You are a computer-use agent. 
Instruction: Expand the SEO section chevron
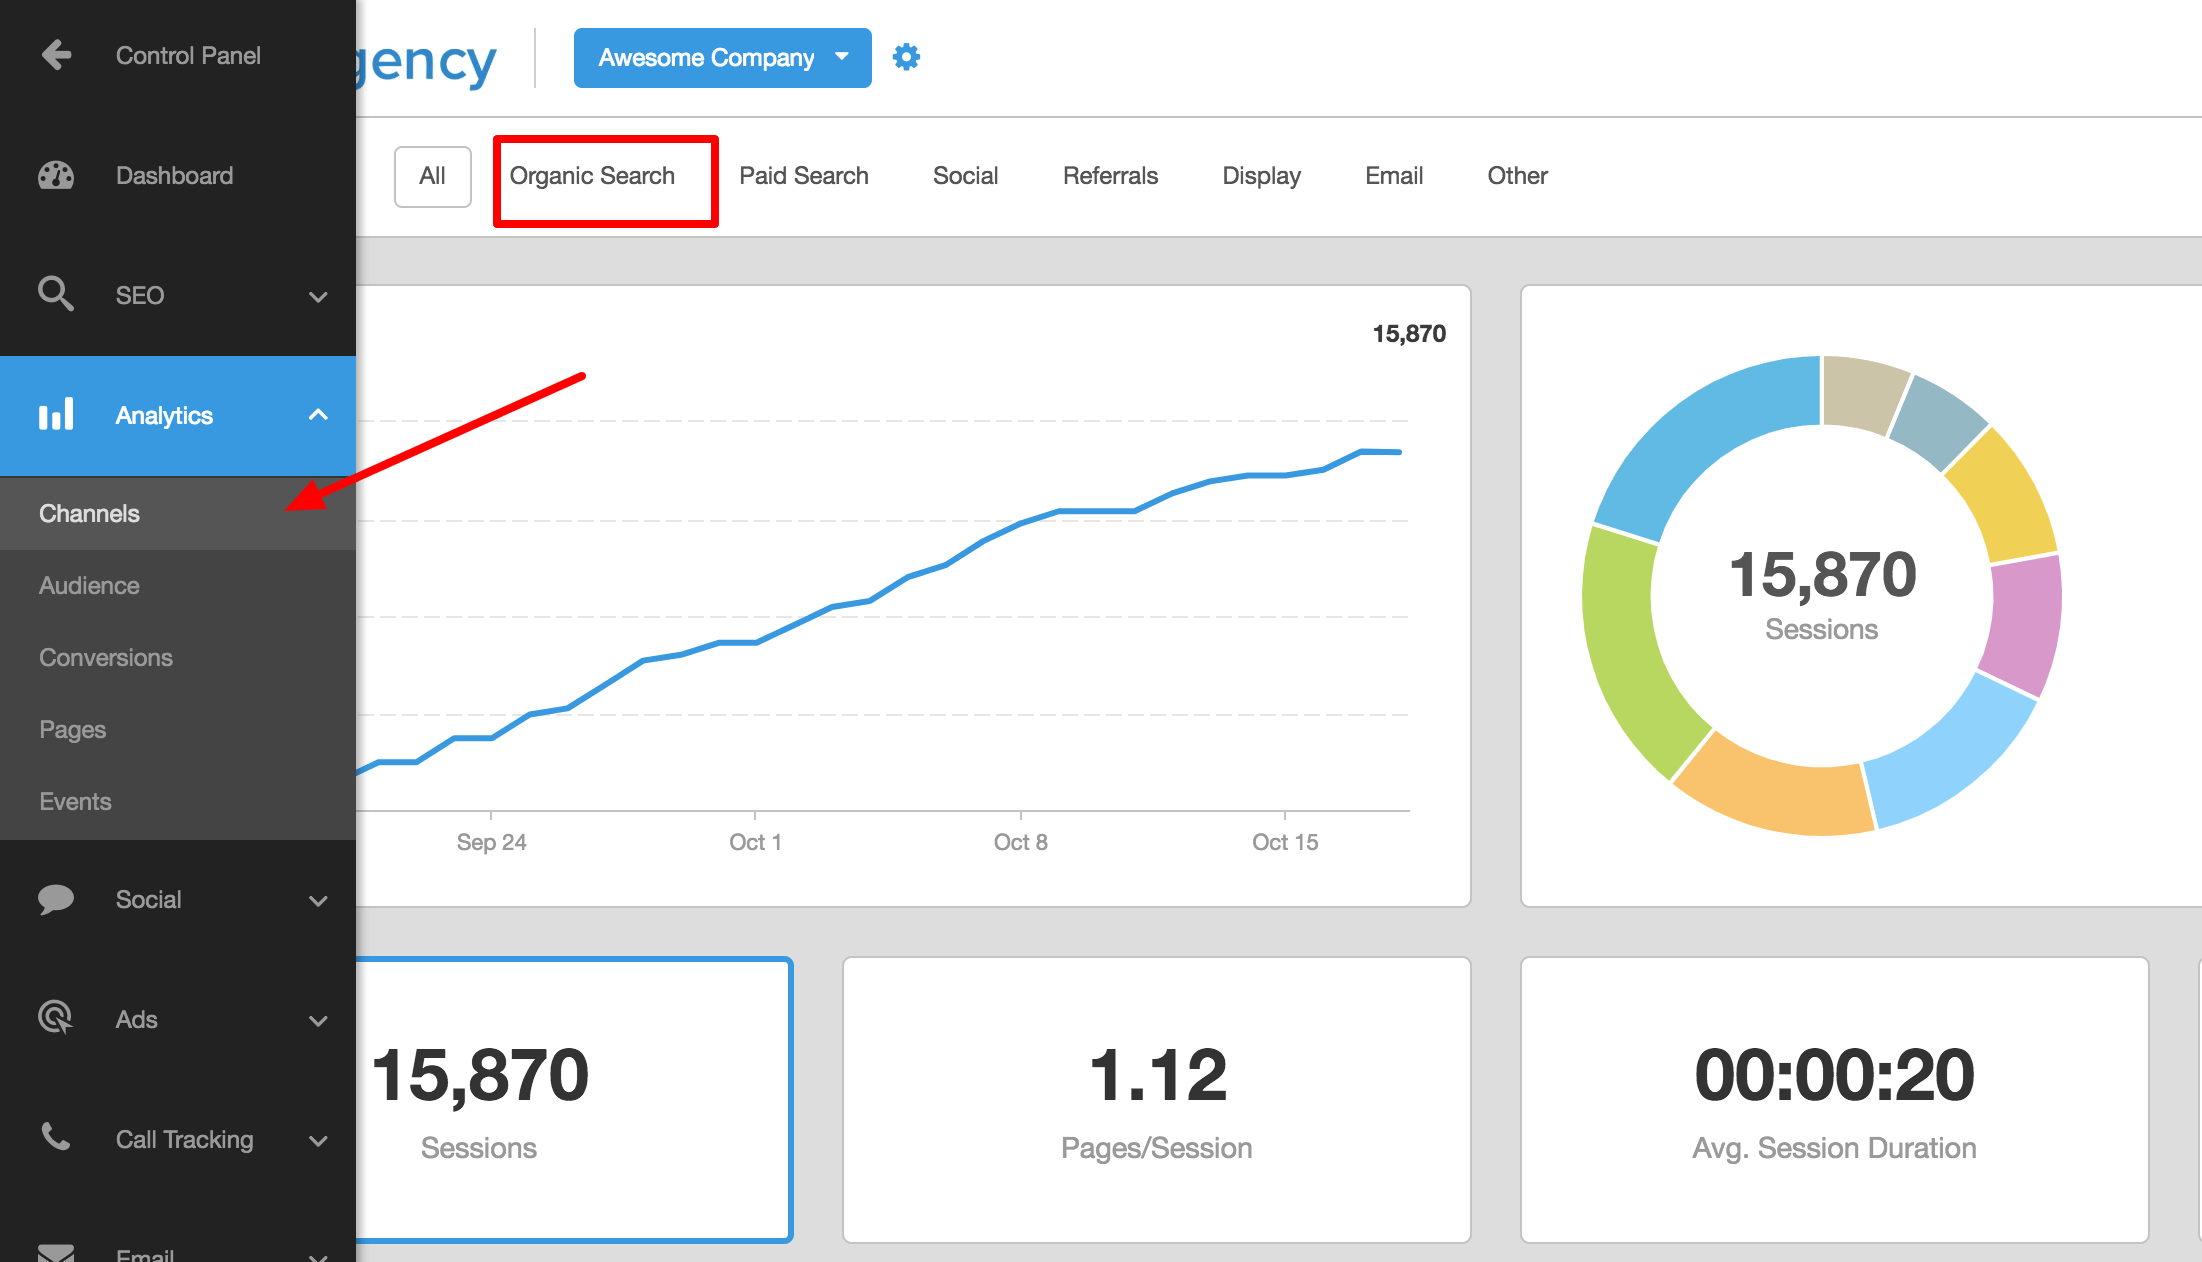point(318,296)
